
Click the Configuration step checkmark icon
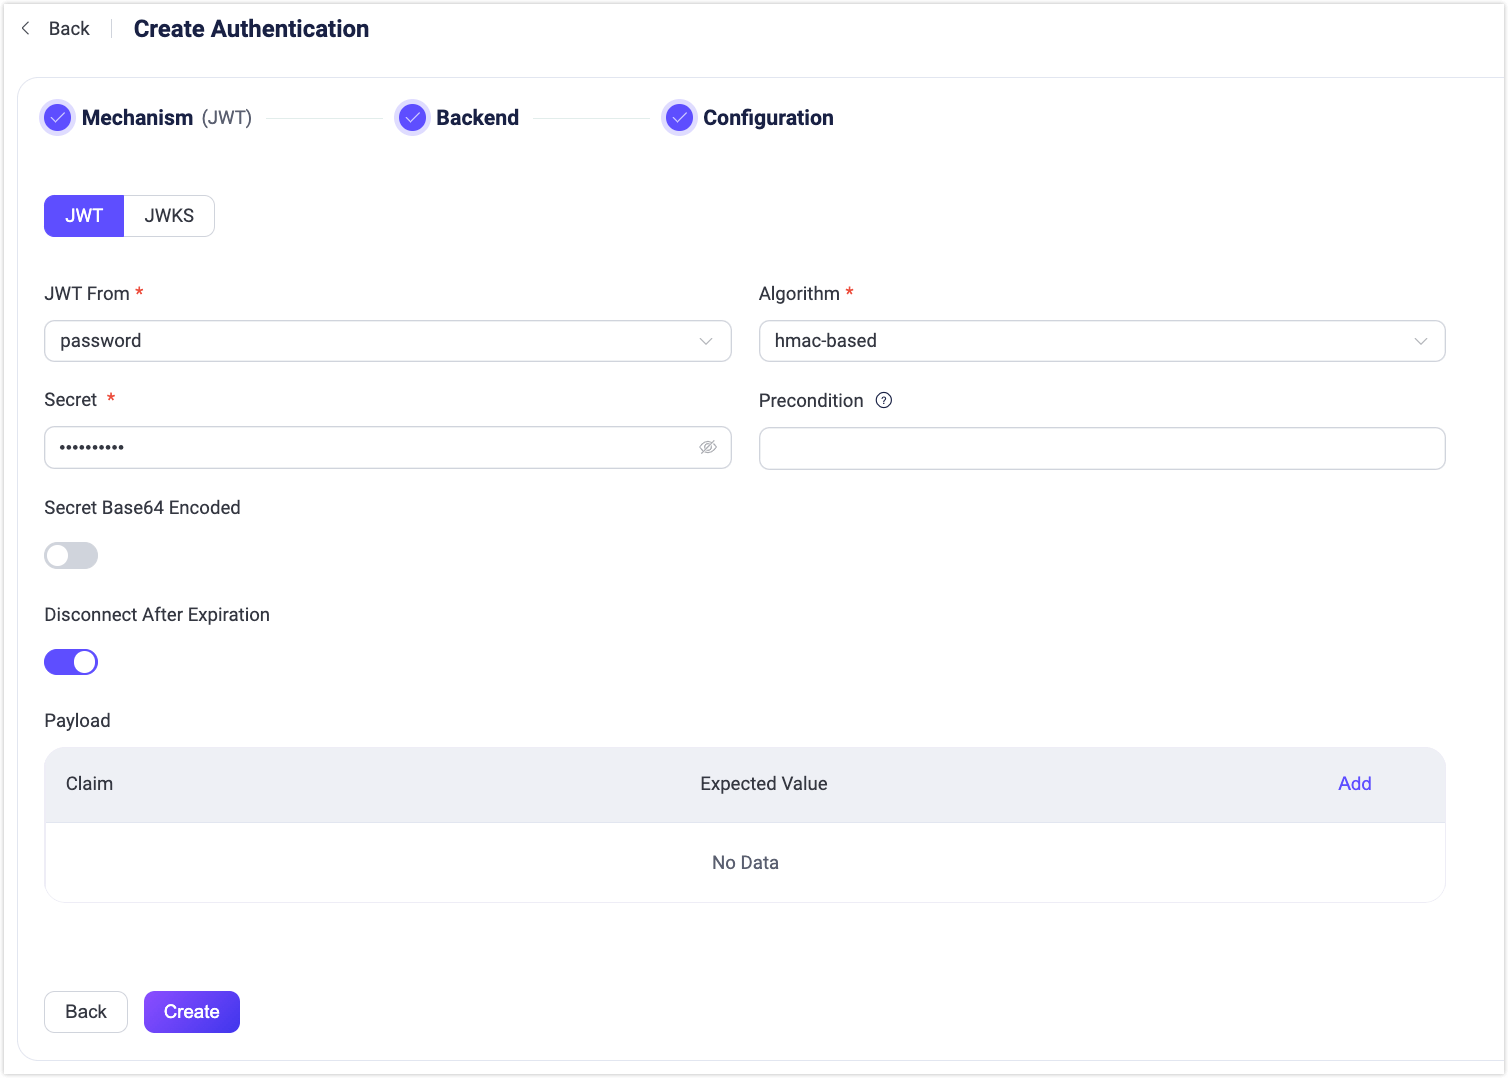pos(679,118)
